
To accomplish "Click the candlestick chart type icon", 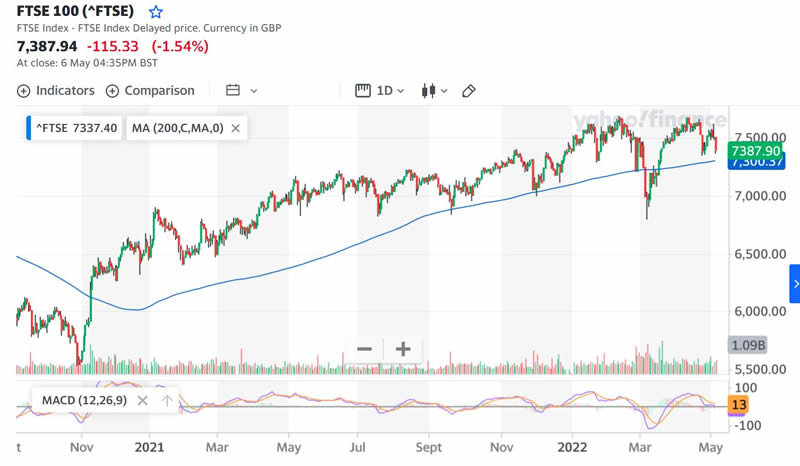I will 429,91.
